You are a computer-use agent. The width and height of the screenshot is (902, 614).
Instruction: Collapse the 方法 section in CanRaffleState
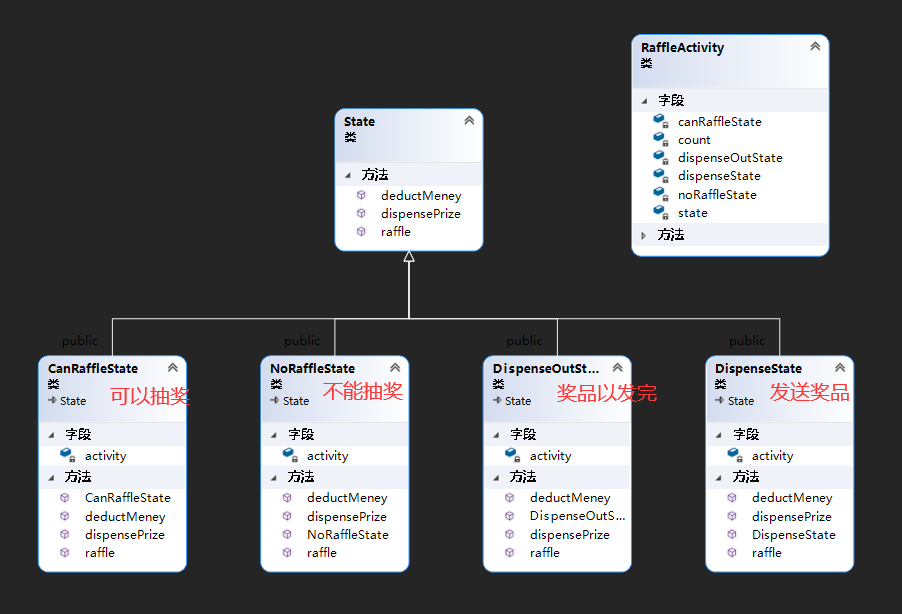click(52, 476)
